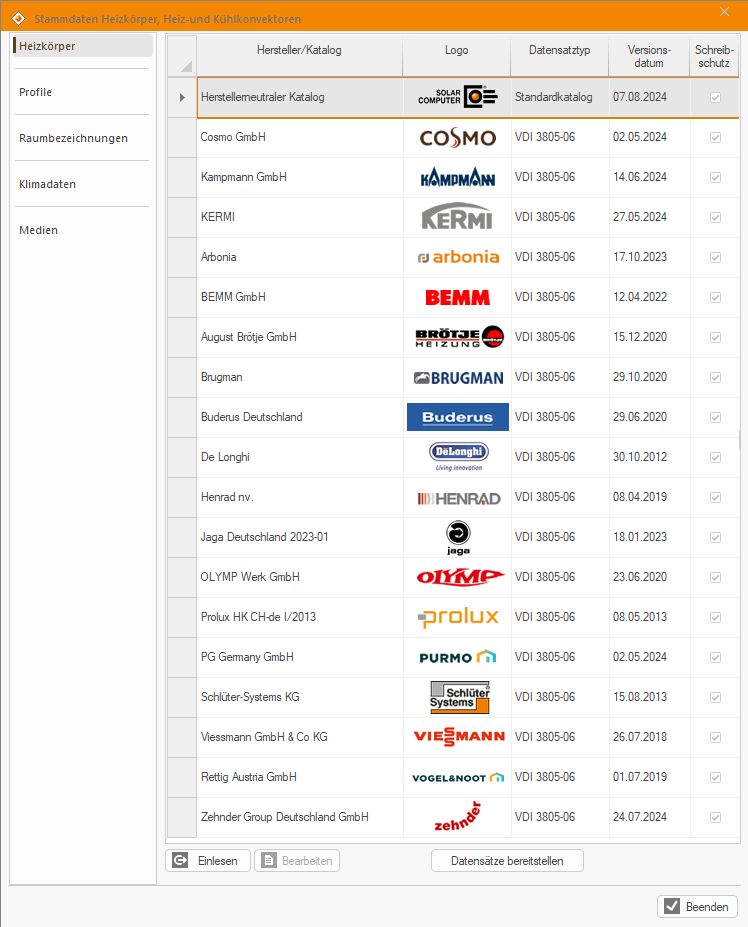Click the BEMM logo

pos(457,297)
